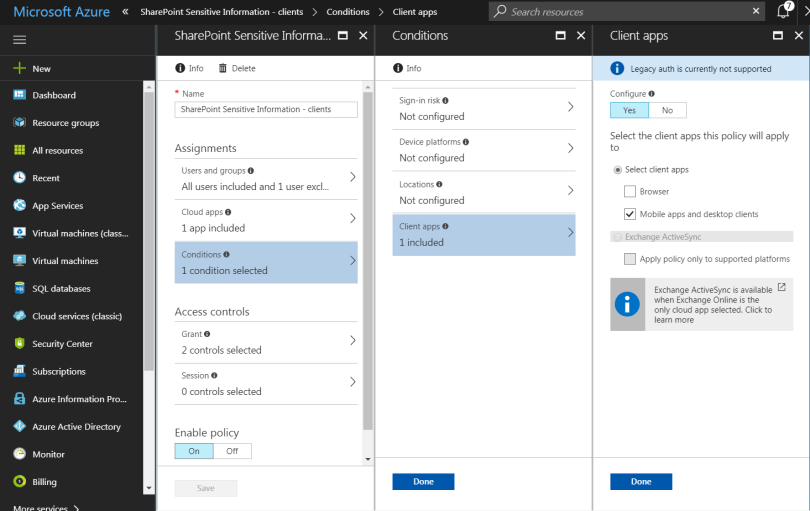Expand the Device platforms condition
Screen dimensions: 810x511
(483, 149)
